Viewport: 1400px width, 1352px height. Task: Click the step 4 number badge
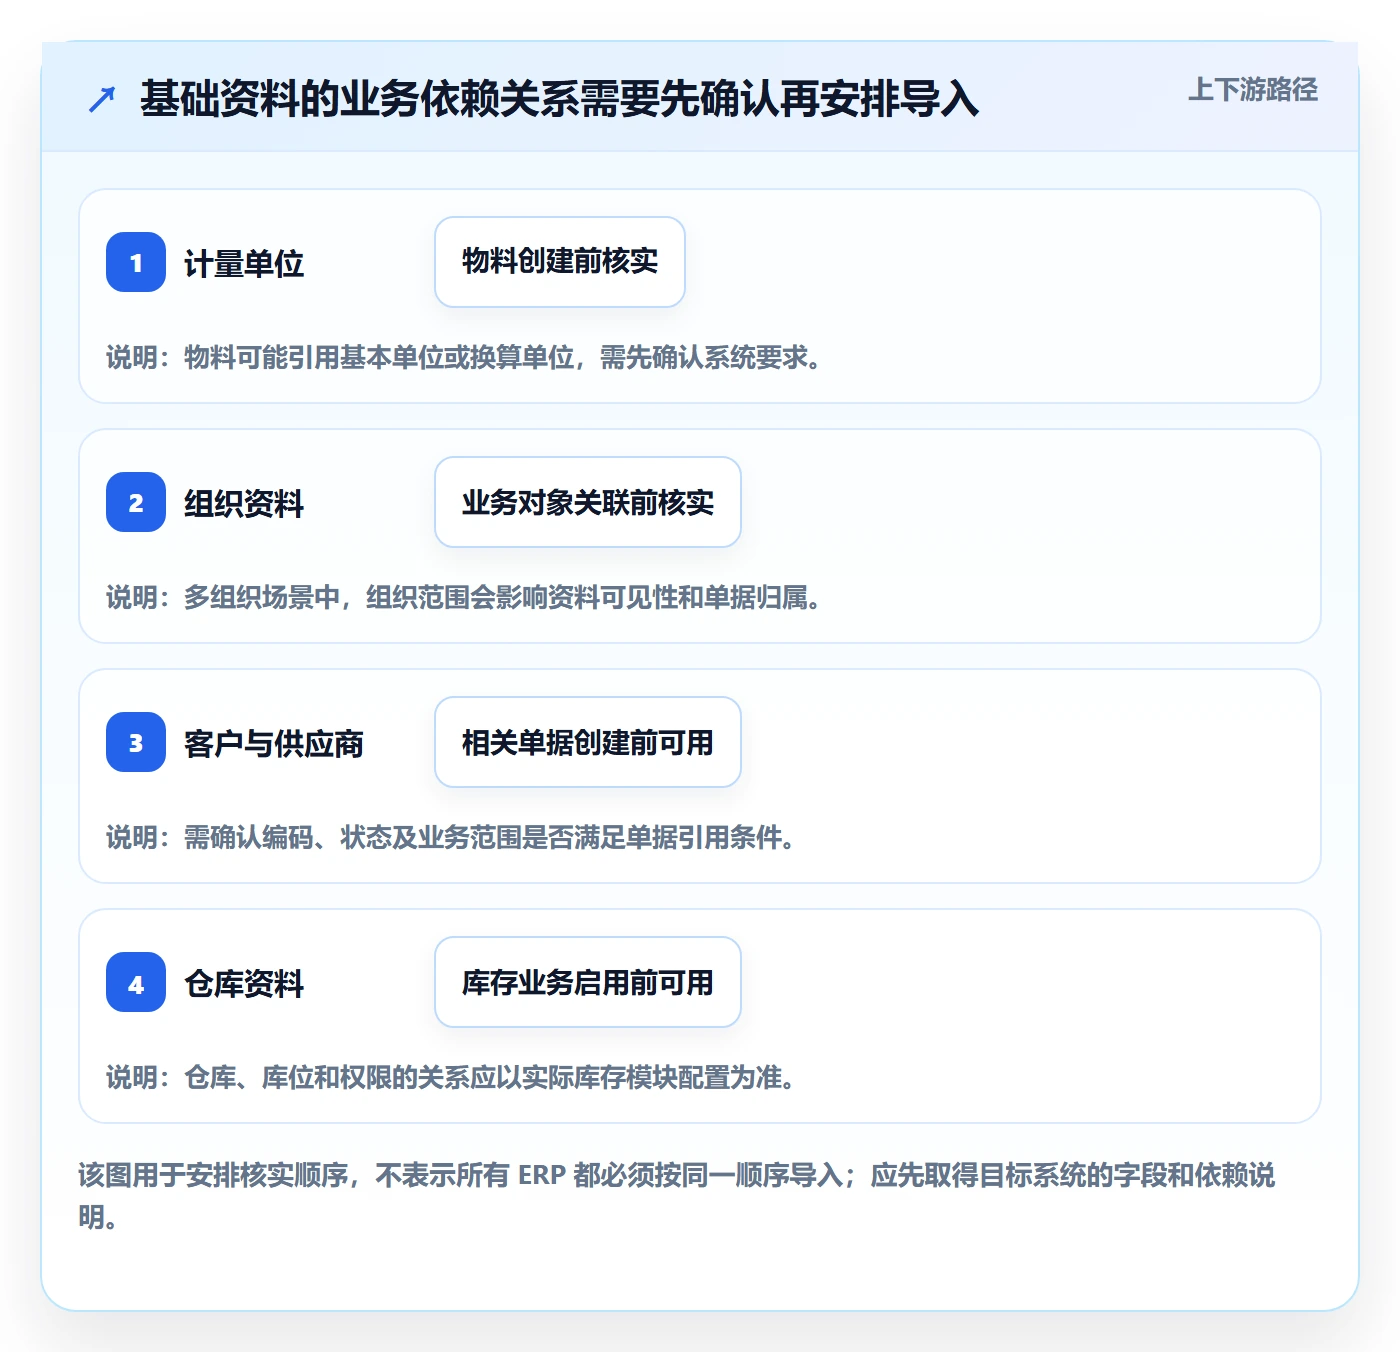pos(136,982)
